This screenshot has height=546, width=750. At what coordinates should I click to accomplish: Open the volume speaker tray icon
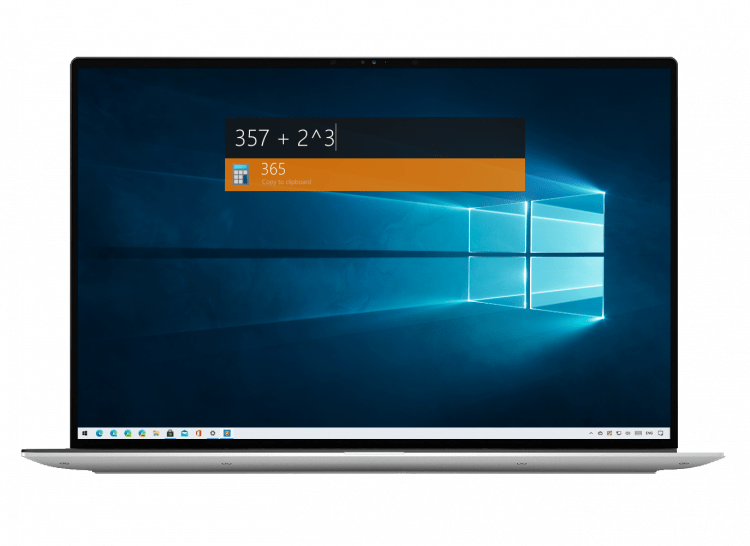[x=628, y=433]
